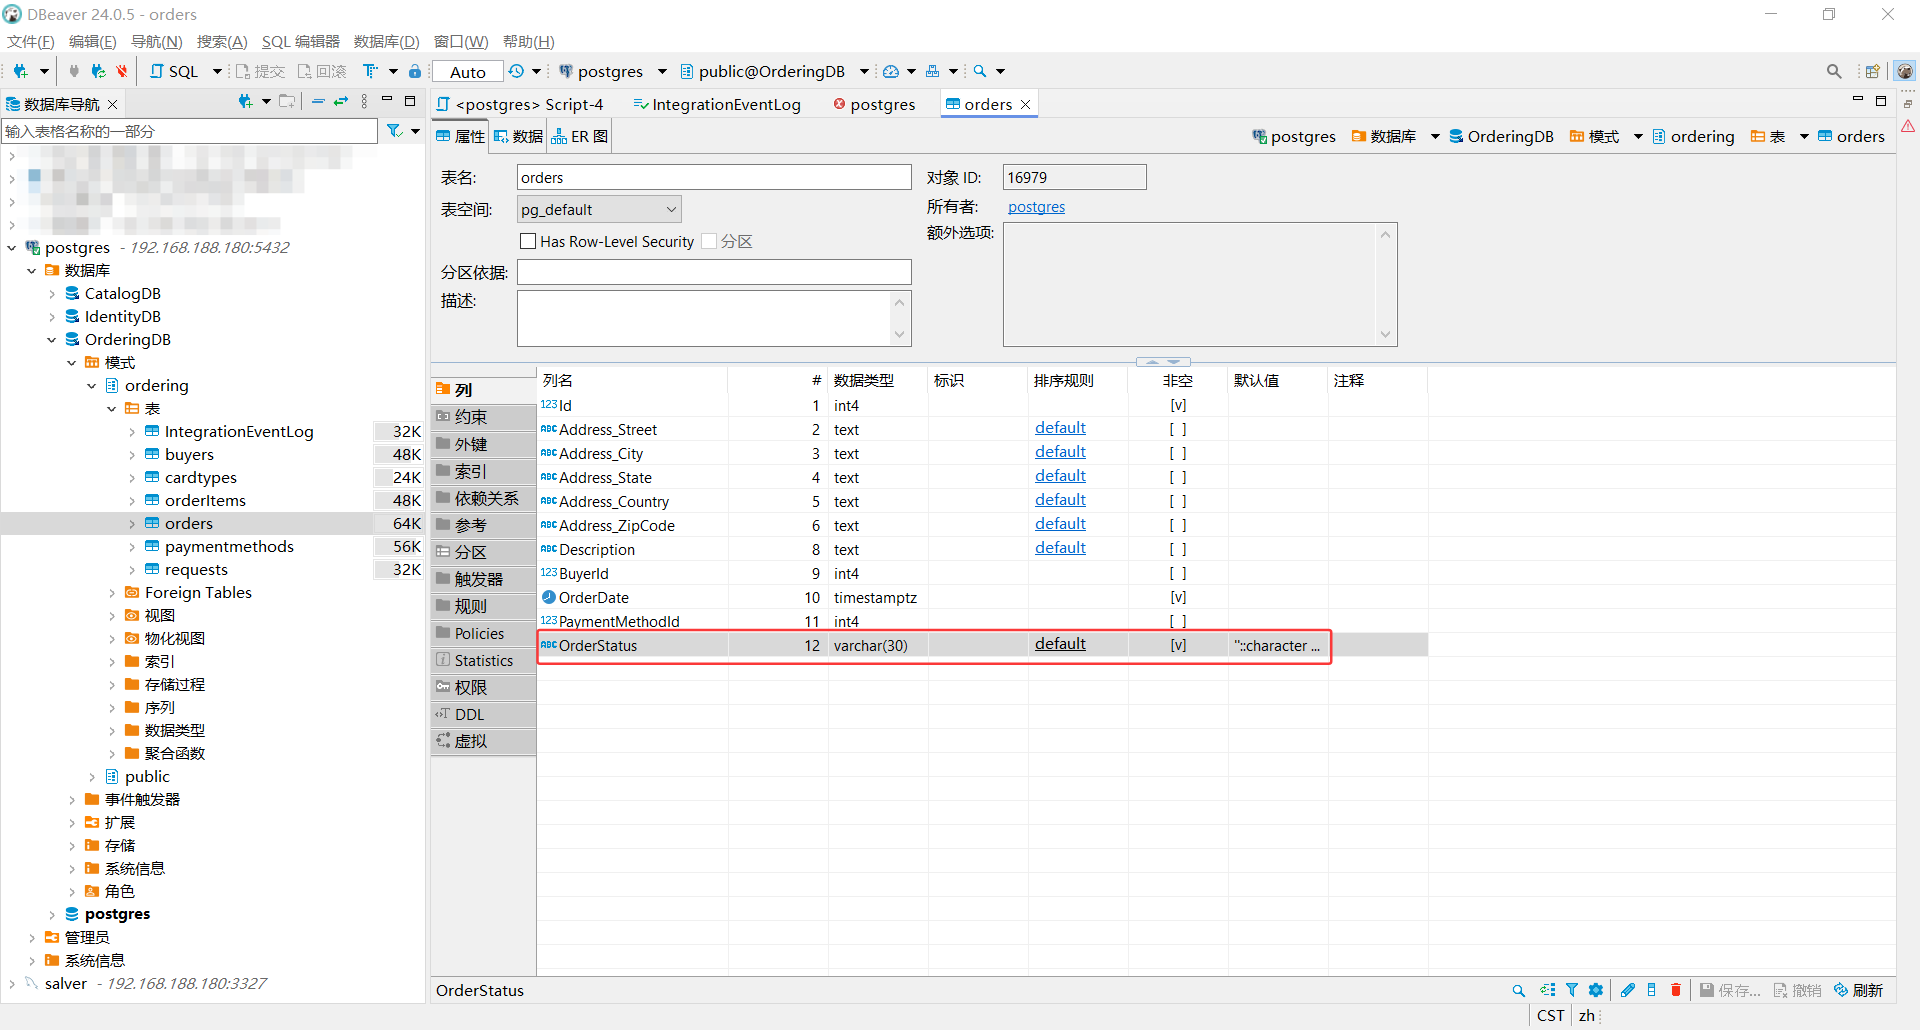
Task: Open the DDL side tab
Action: point(484,714)
